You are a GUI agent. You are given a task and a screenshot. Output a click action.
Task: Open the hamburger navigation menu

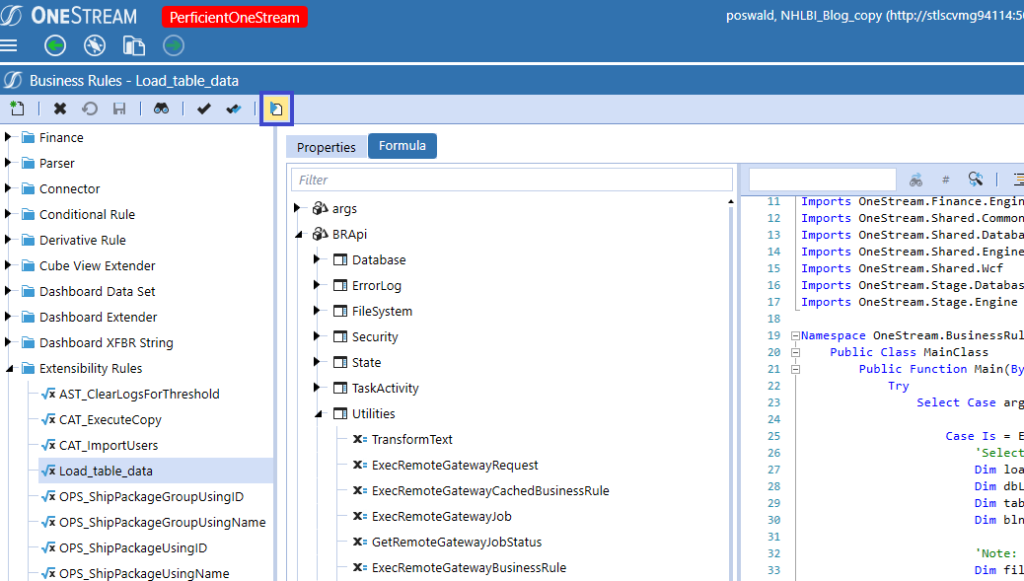click(12, 45)
